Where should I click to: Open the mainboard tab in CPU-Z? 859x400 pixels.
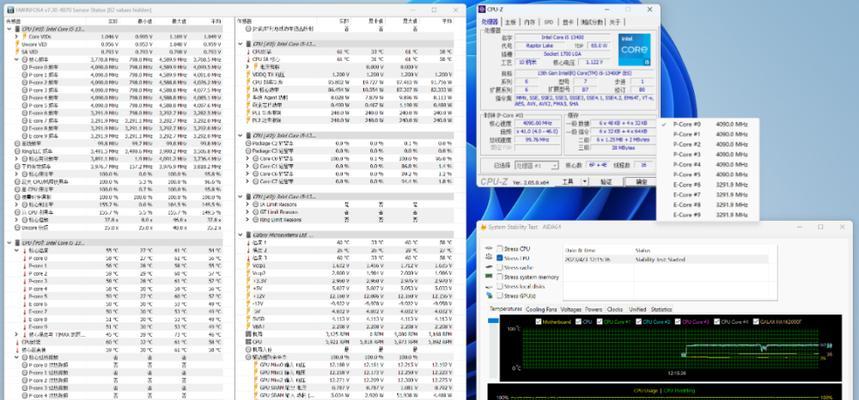pyautogui.click(x=510, y=22)
